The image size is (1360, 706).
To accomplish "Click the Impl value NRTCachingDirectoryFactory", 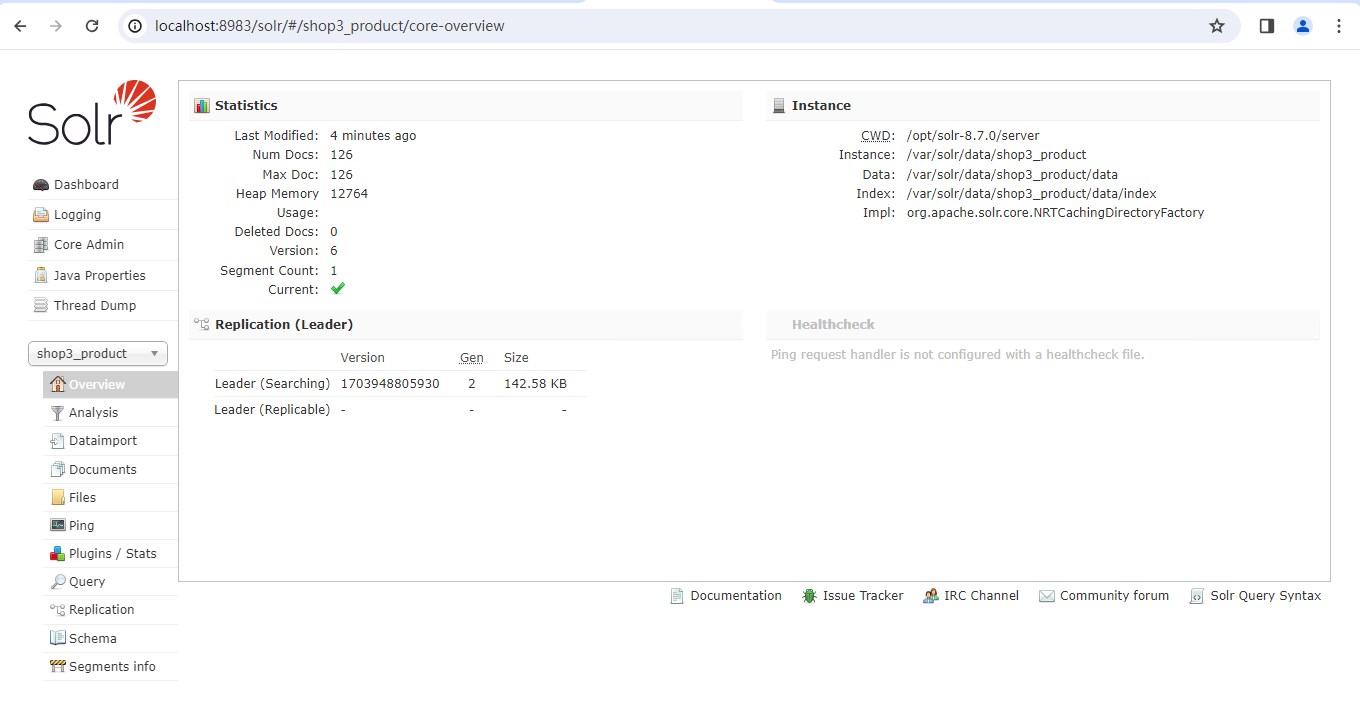I will coord(1055,213).
